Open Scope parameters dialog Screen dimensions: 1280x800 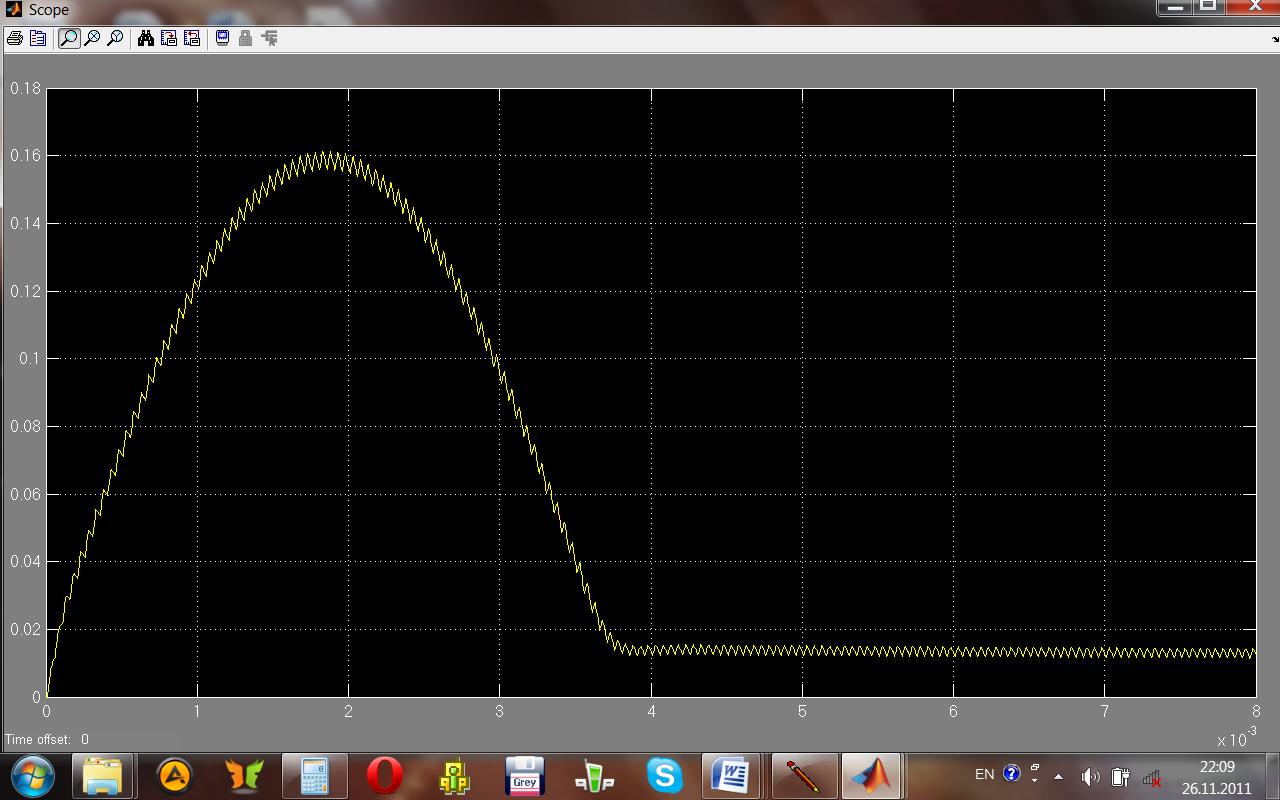38,39
